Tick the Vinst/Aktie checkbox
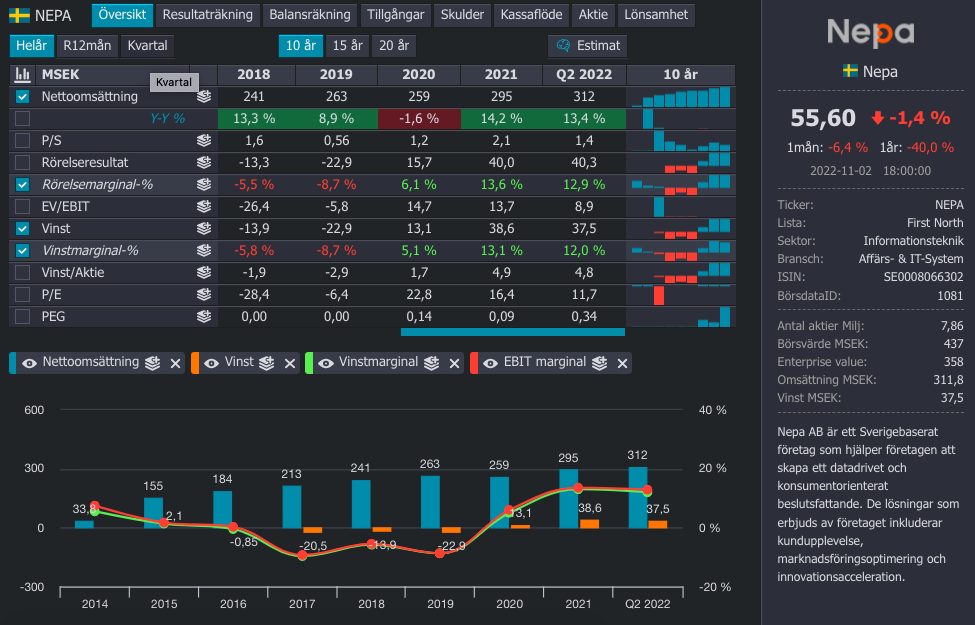Viewport: 975px width, 625px height. click(23, 272)
